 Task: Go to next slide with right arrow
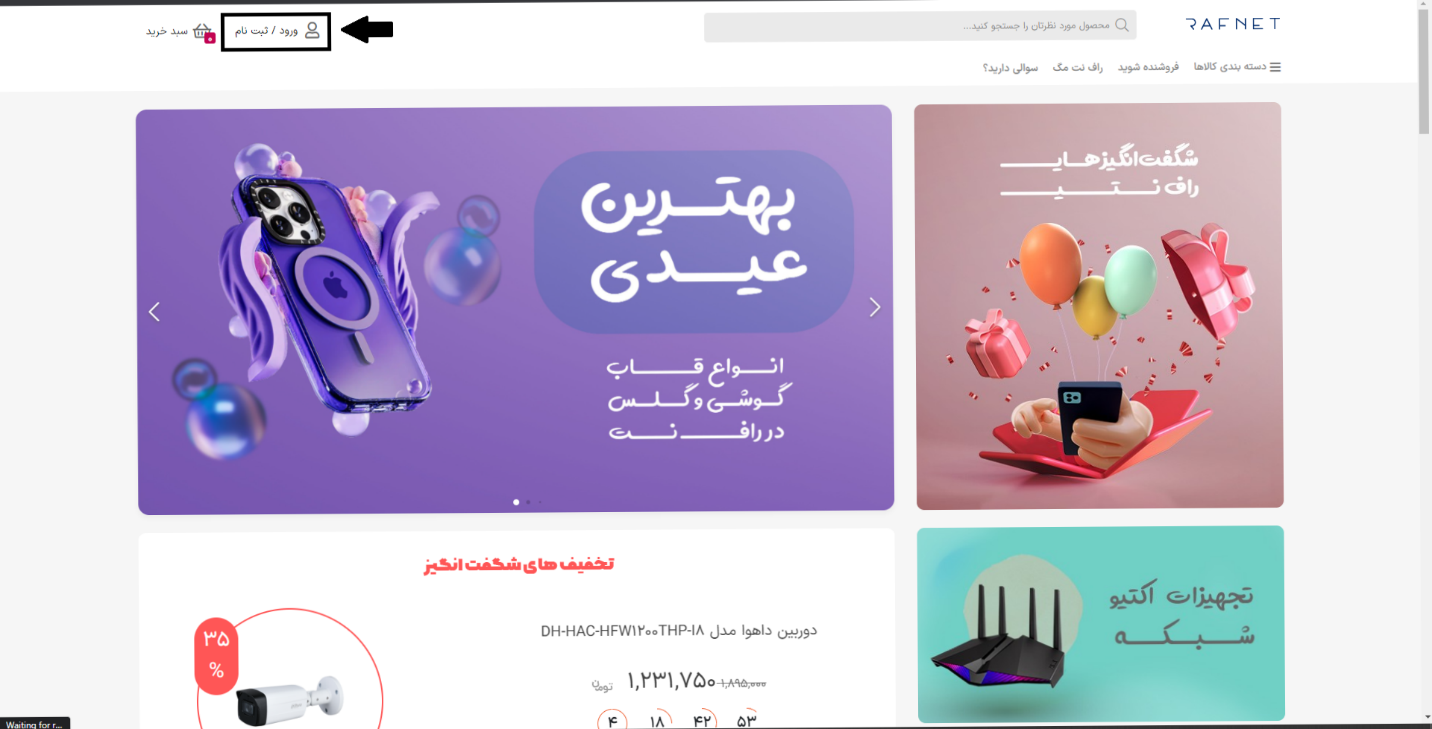[875, 307]
